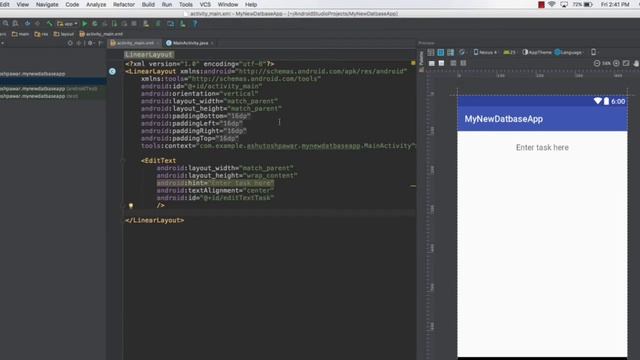Switch to MainActivity.java editor tab
640x360 pixels.
coord(190,43)
